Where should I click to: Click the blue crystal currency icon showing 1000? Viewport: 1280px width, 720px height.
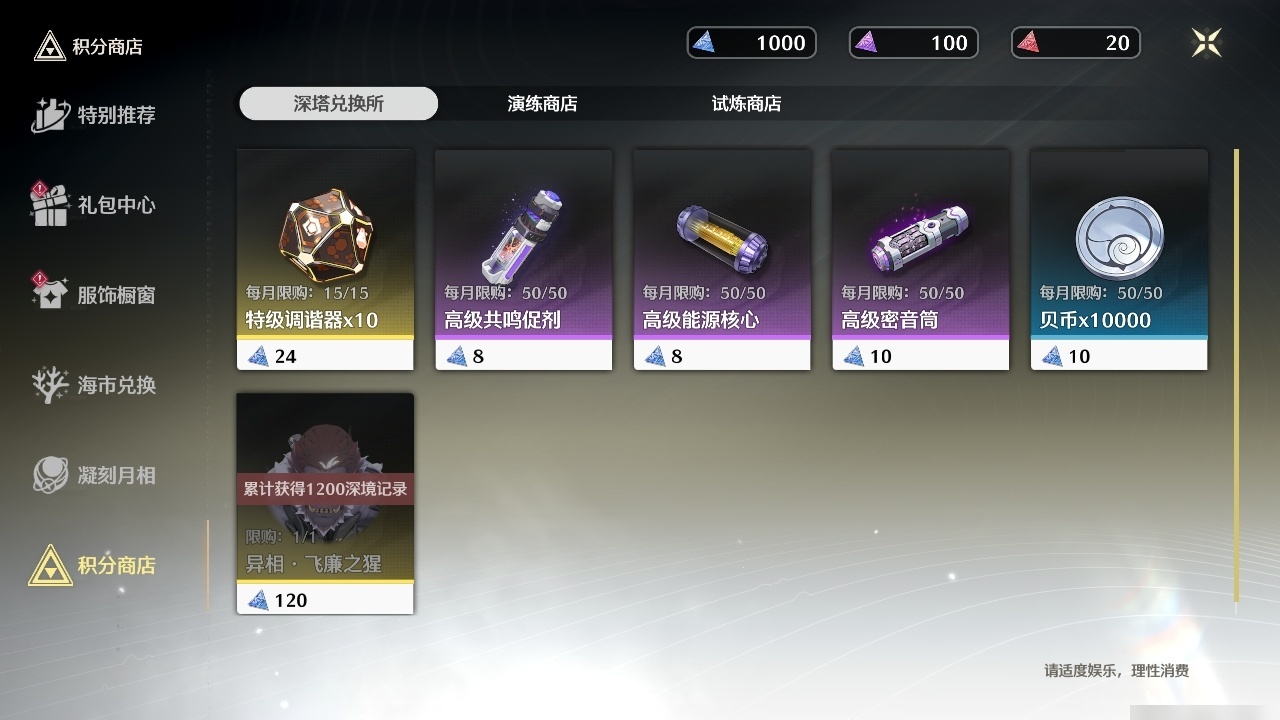(705, 42)
